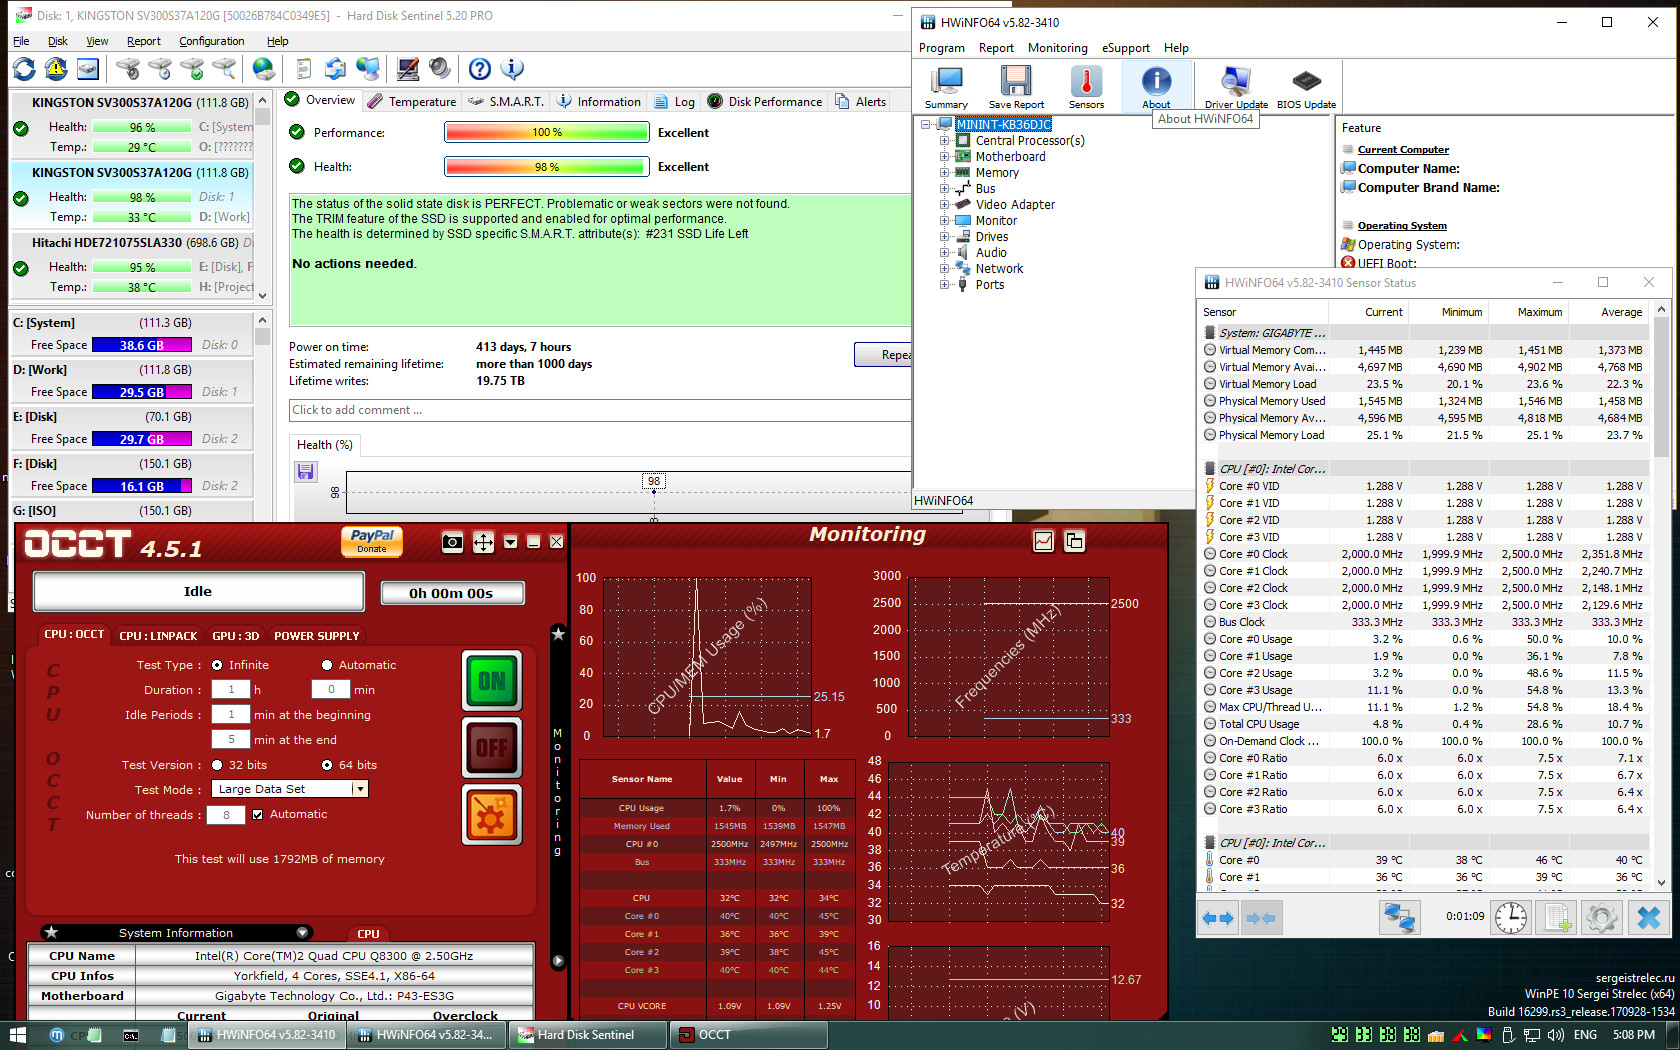Switch to the Disk Performance tab

pyautogui.click(x=765, y=101)
